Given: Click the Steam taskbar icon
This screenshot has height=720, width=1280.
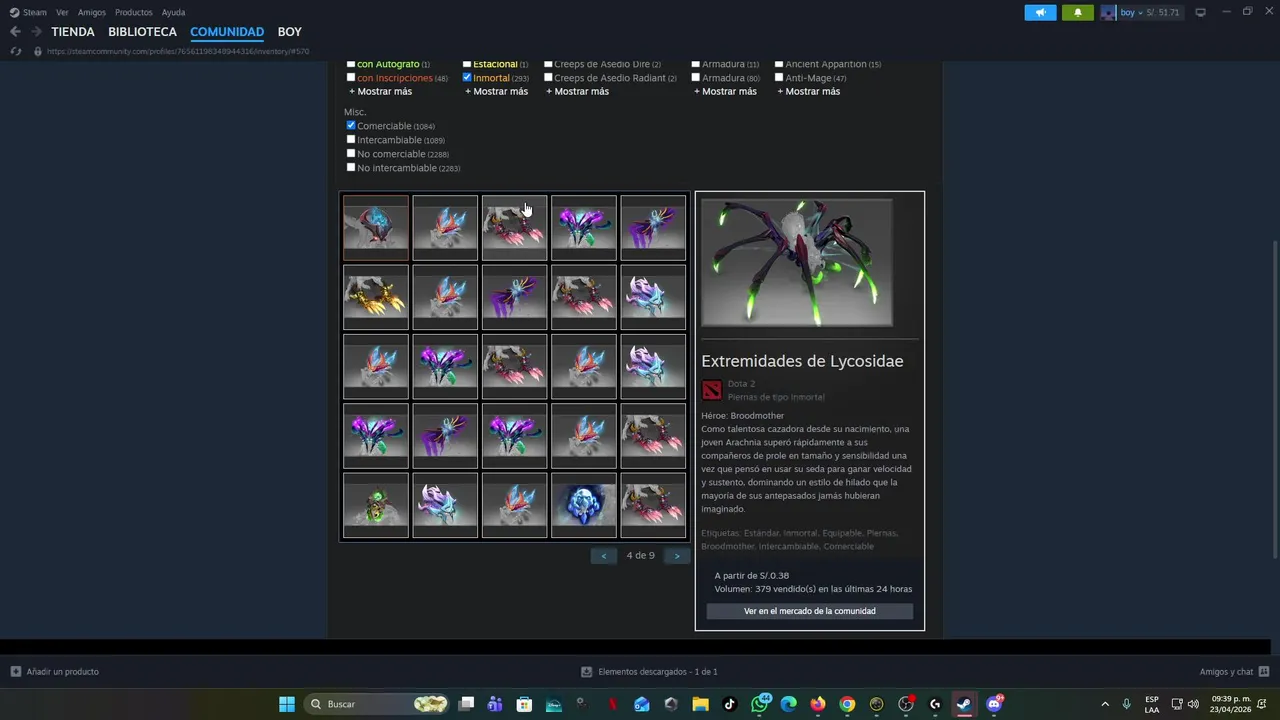Looking at the screenshot, I should pyautogui.click(x=964, y=704).
